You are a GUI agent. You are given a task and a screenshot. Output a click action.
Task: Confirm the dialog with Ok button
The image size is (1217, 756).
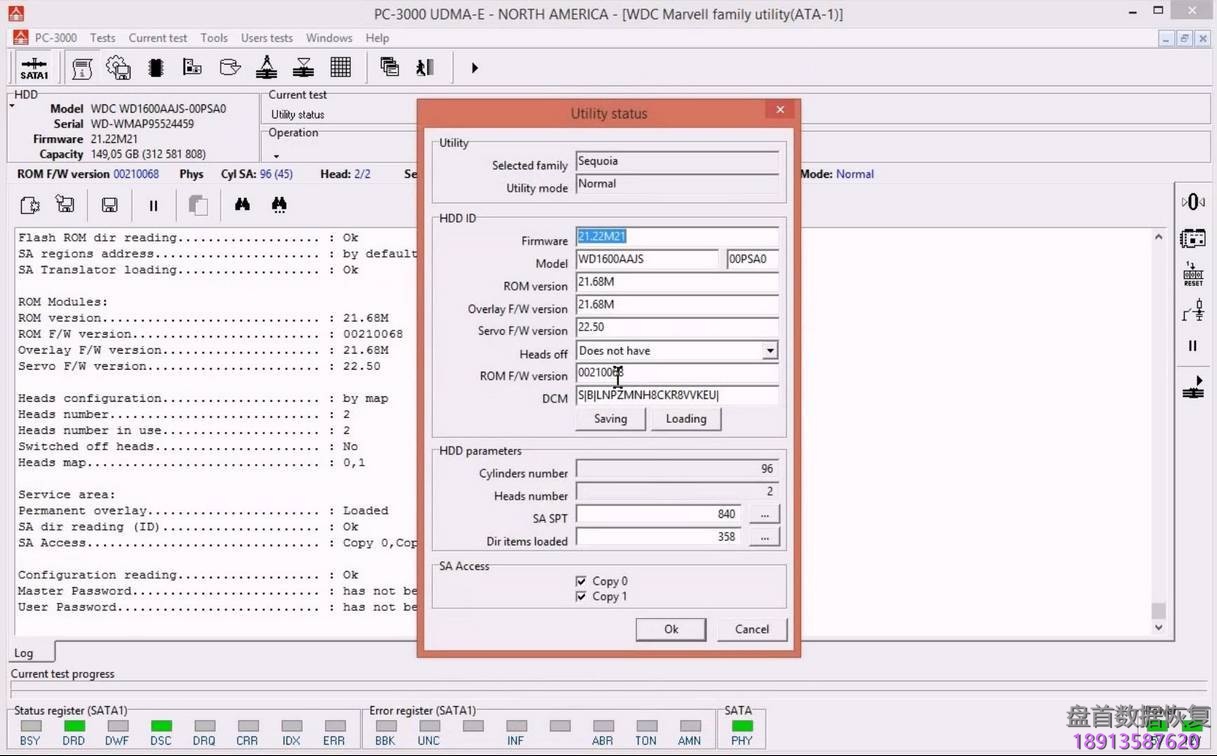tap(670, 629)
